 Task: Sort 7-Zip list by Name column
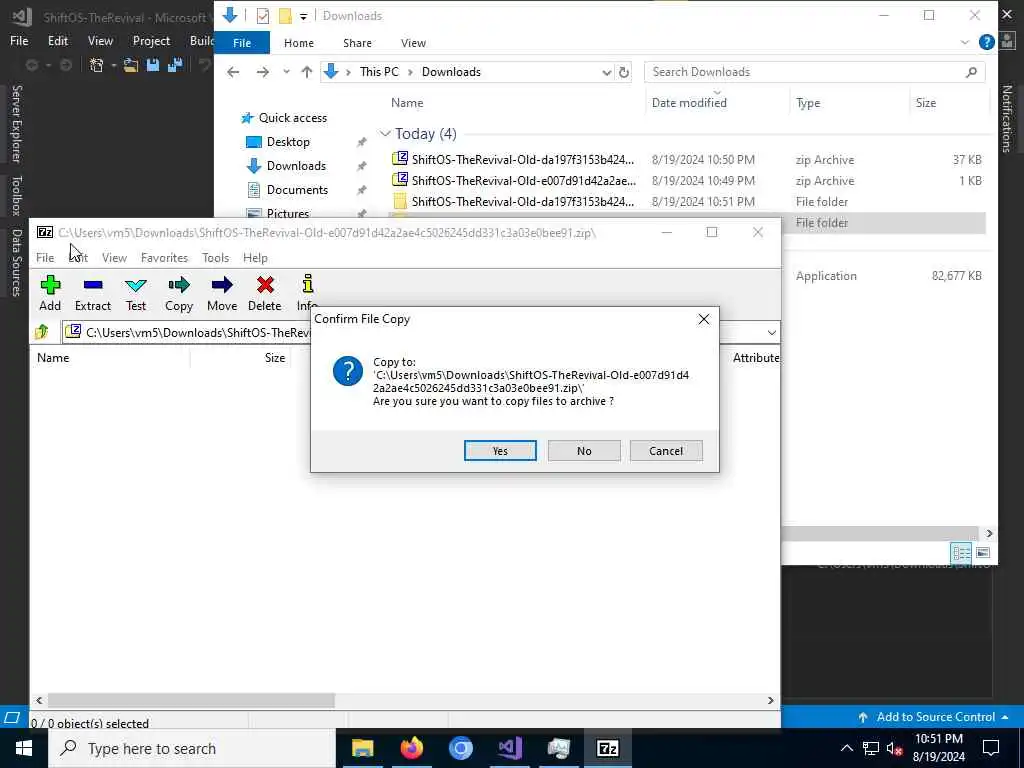pos(53,357)
